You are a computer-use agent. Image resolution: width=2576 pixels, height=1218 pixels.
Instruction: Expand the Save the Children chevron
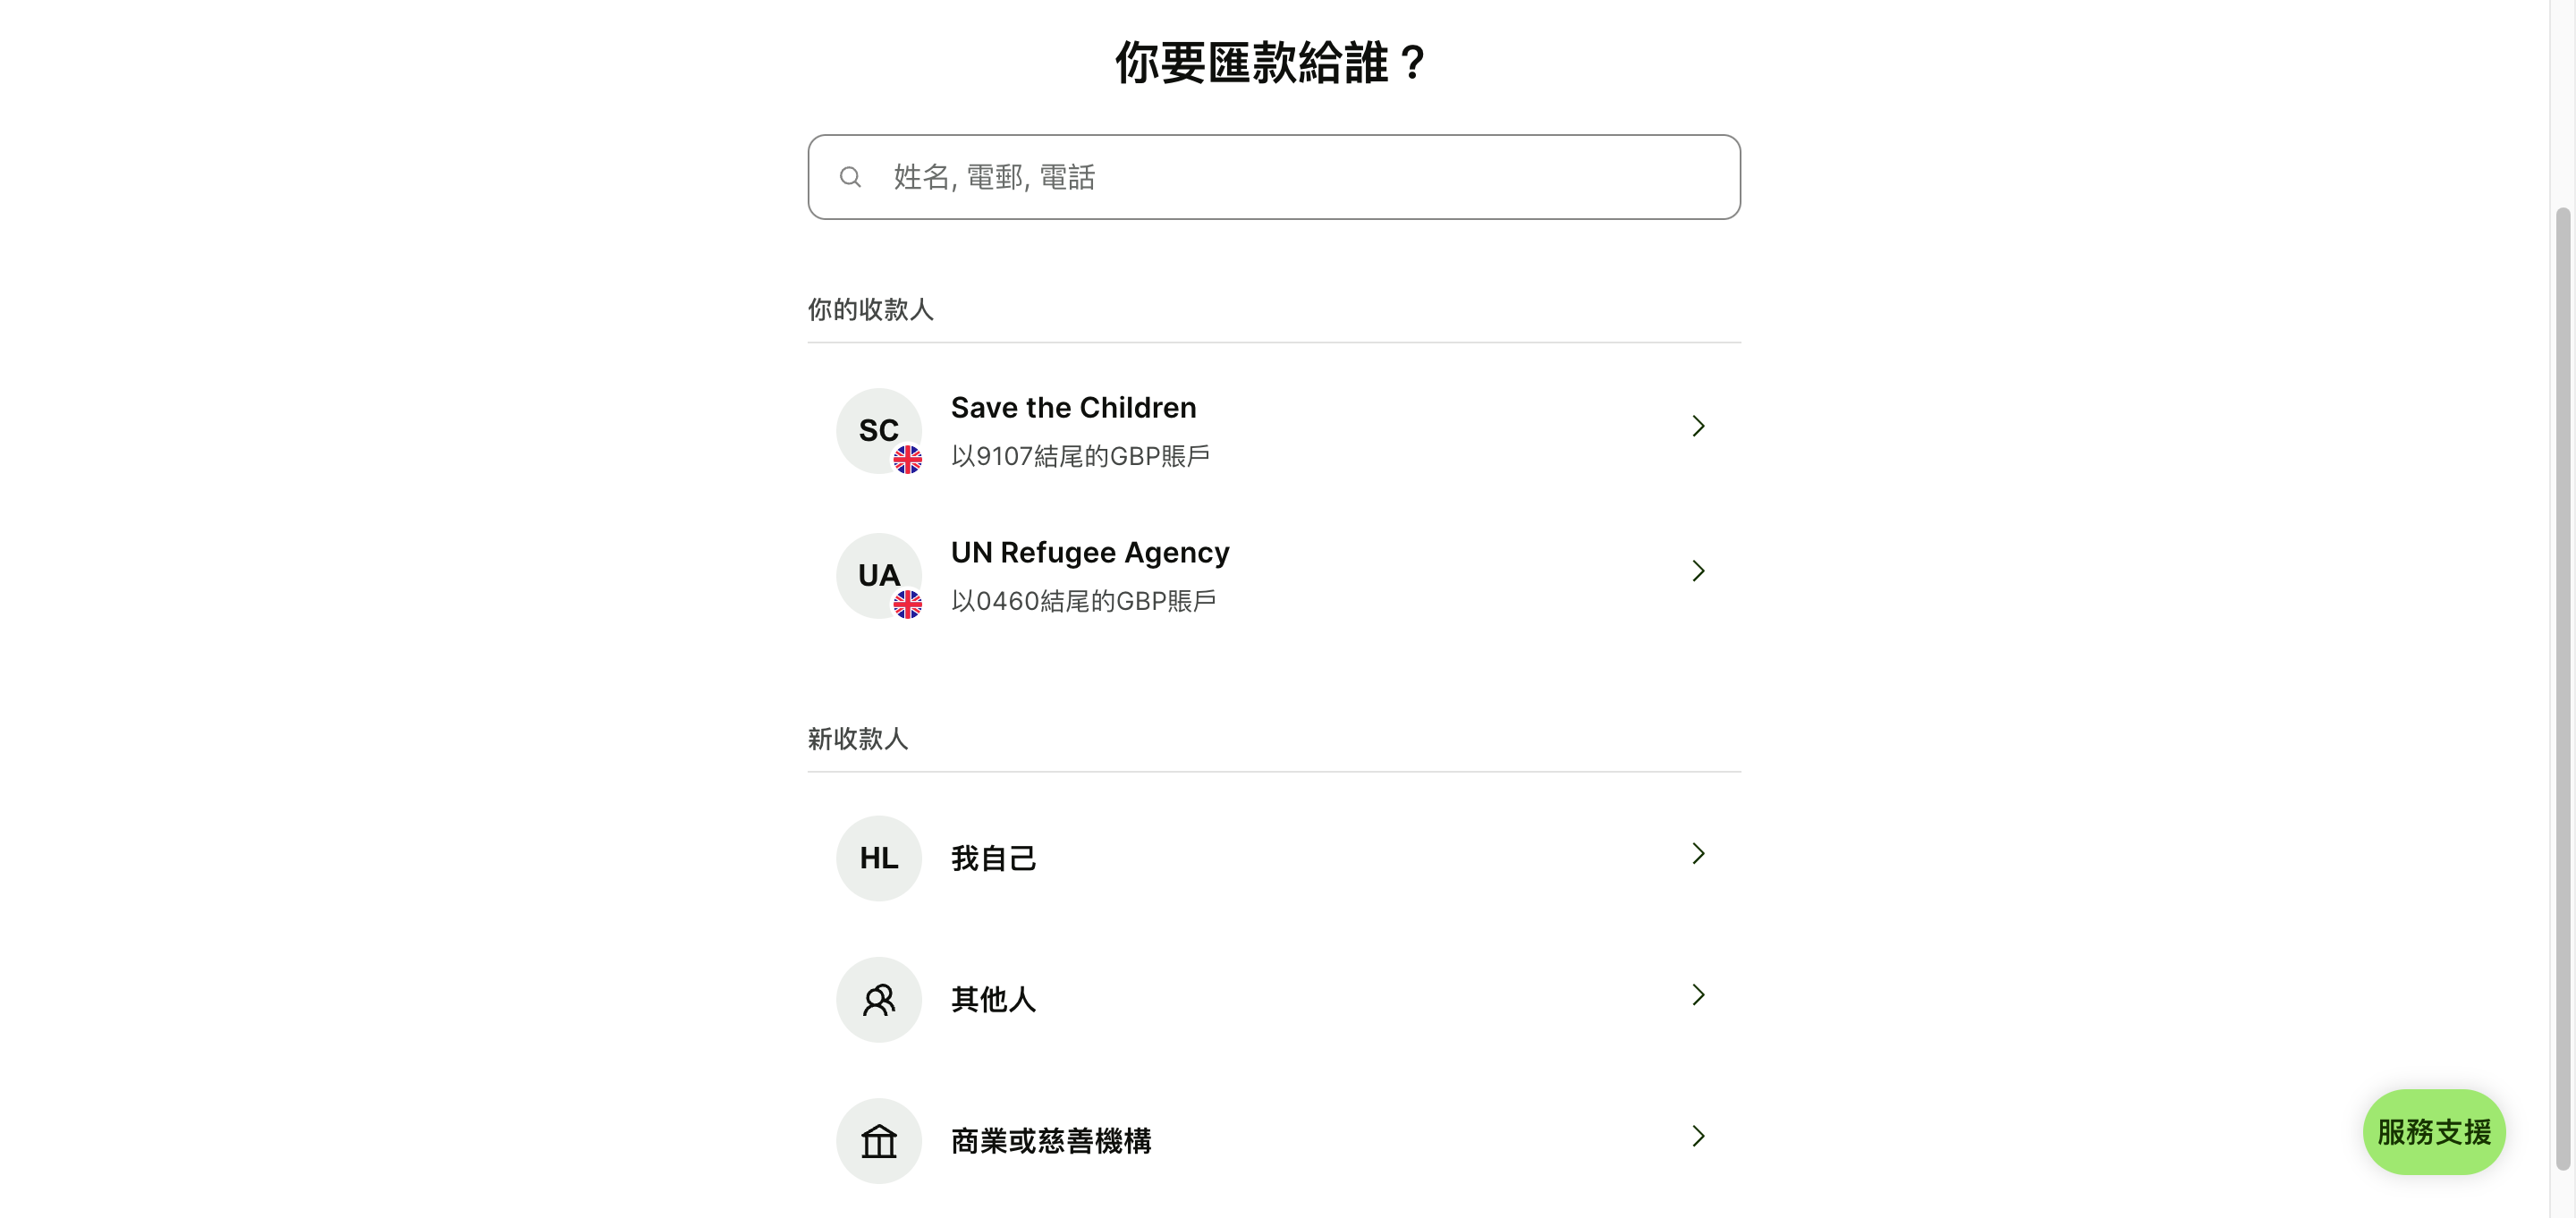click(x=1698, y=426)
